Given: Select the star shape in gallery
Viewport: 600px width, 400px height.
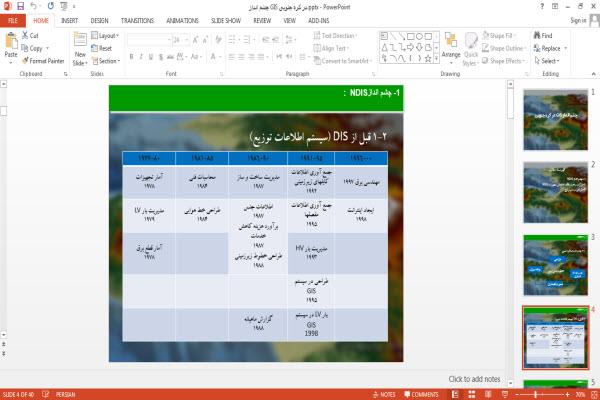Looking at the screenshot, I should pyautogui.click(x=428, y=59).
